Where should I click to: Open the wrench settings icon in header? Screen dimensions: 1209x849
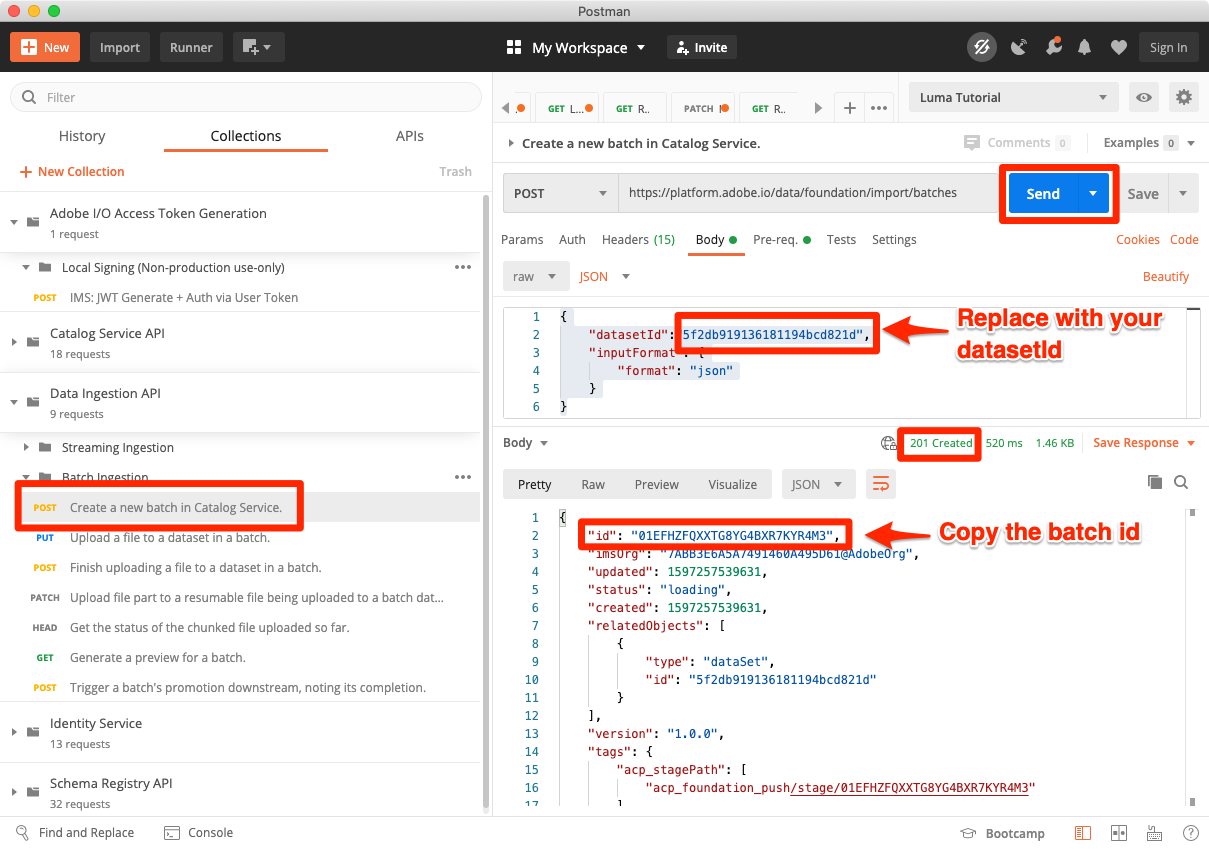[1053, 47]
